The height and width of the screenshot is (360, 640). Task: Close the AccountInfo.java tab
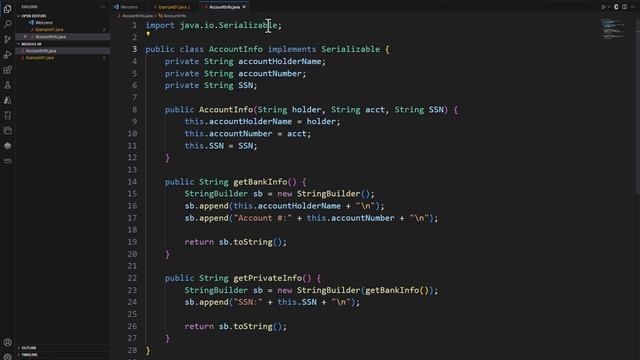(244, 7)
